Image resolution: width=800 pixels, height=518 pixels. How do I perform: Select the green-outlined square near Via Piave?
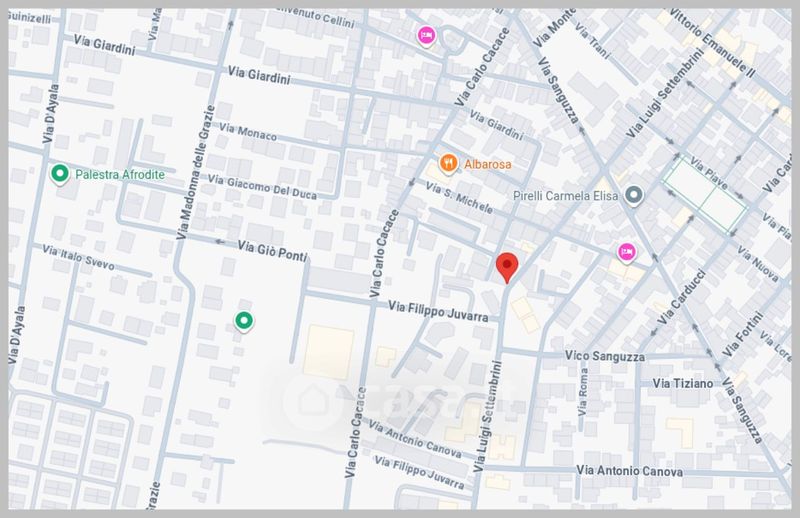pos(706,193)
